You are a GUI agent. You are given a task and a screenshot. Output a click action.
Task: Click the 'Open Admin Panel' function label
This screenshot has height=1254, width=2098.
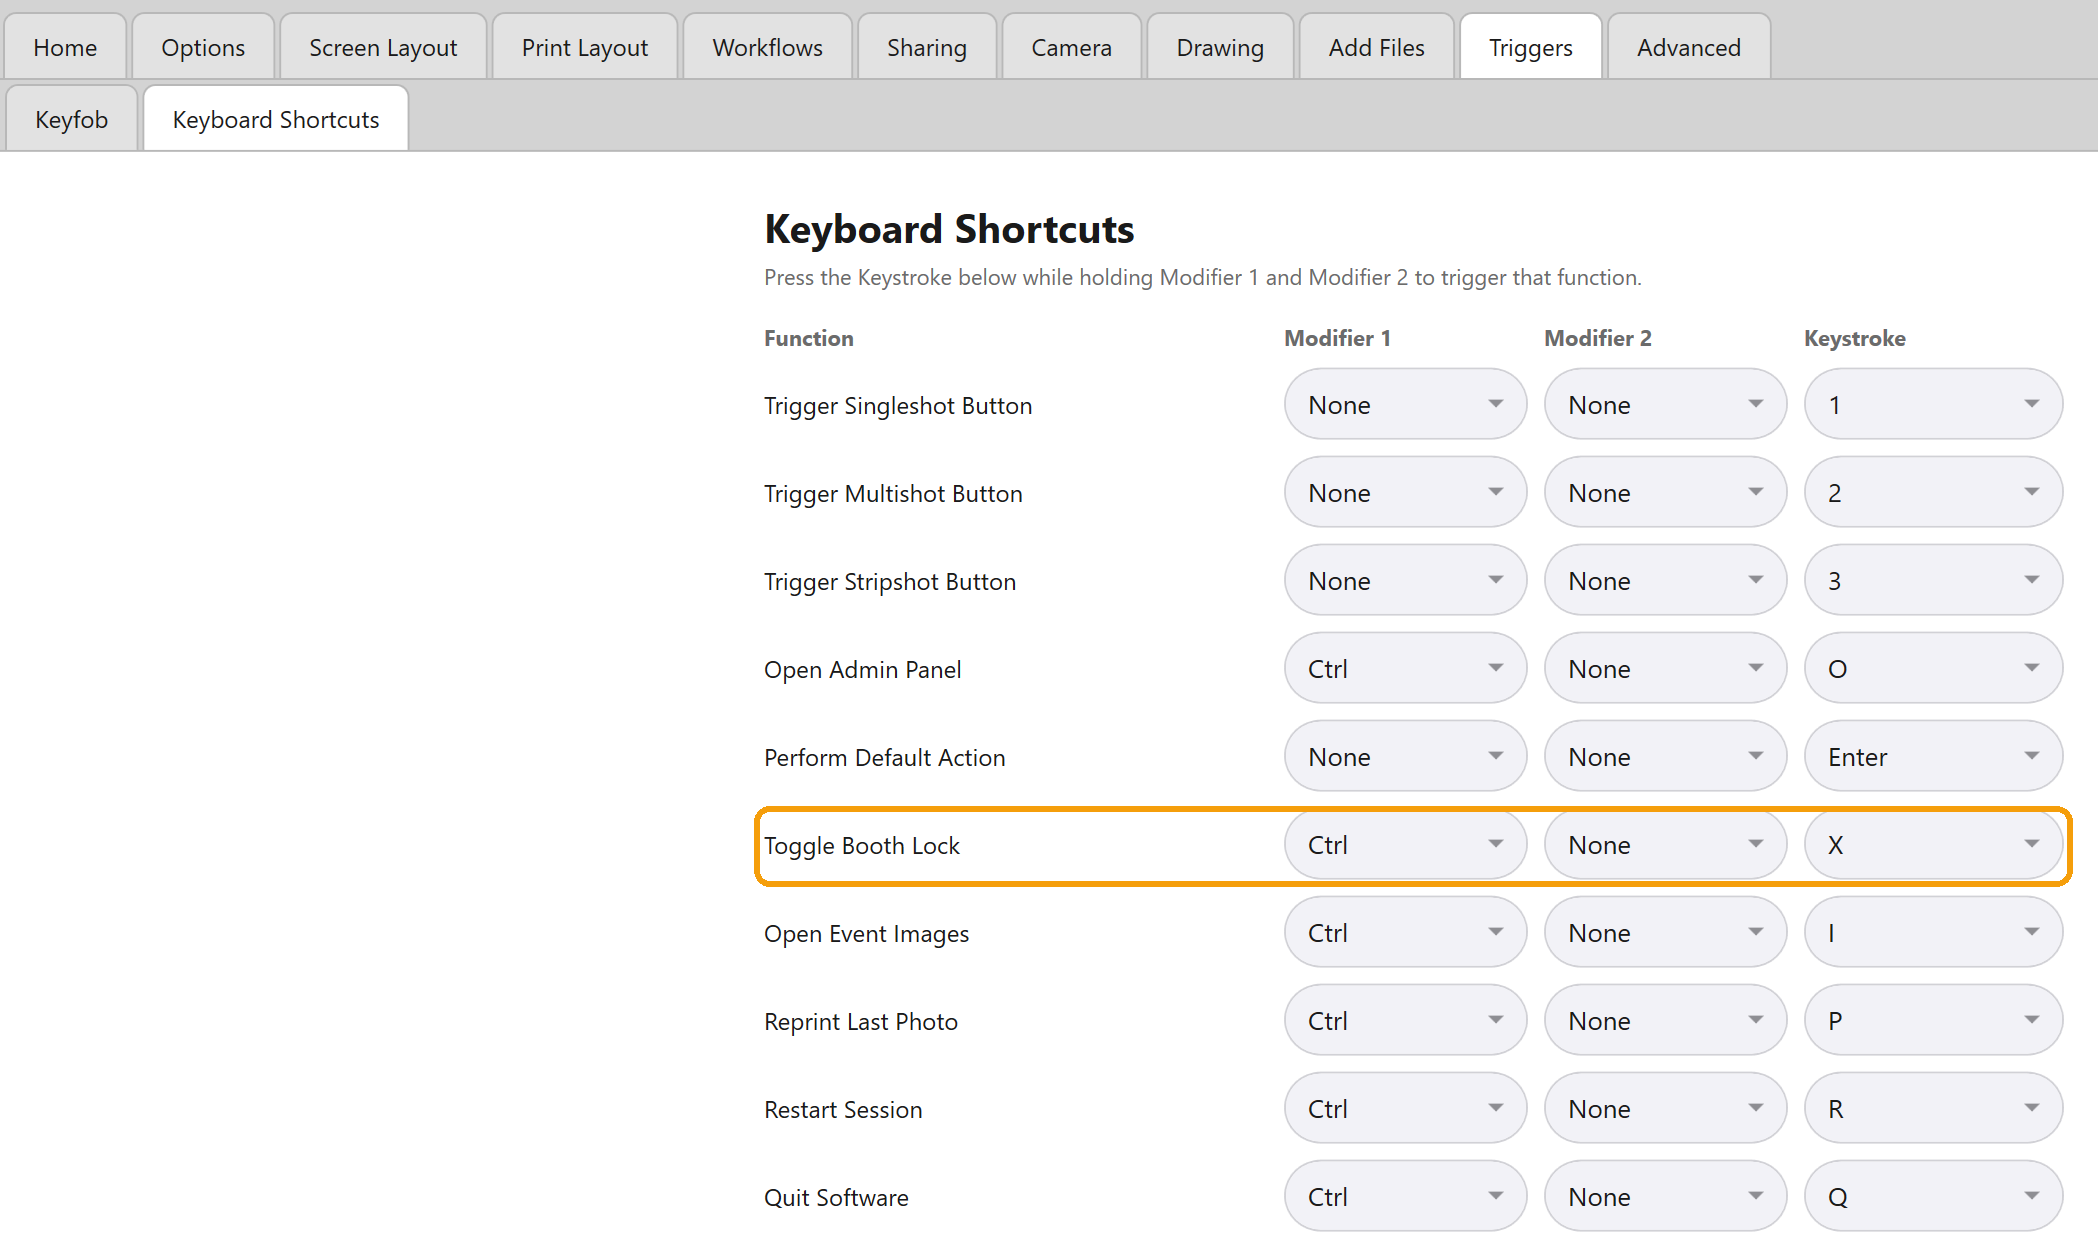point(862,670)
